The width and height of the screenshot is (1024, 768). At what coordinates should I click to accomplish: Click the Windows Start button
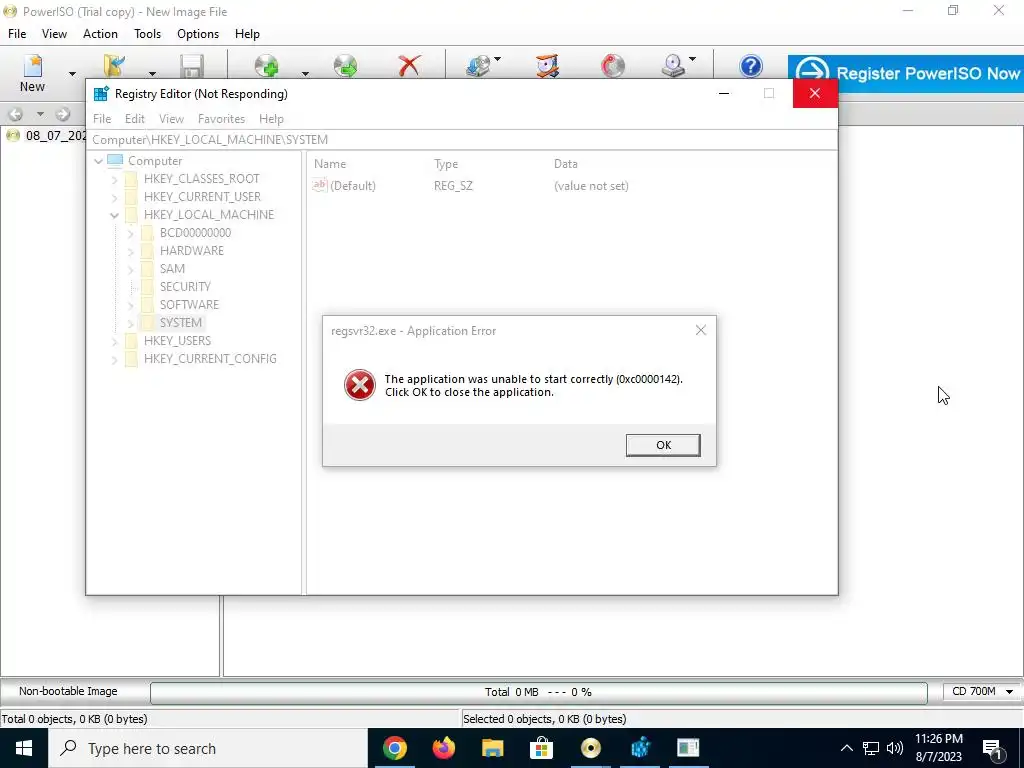pos(24,748)
